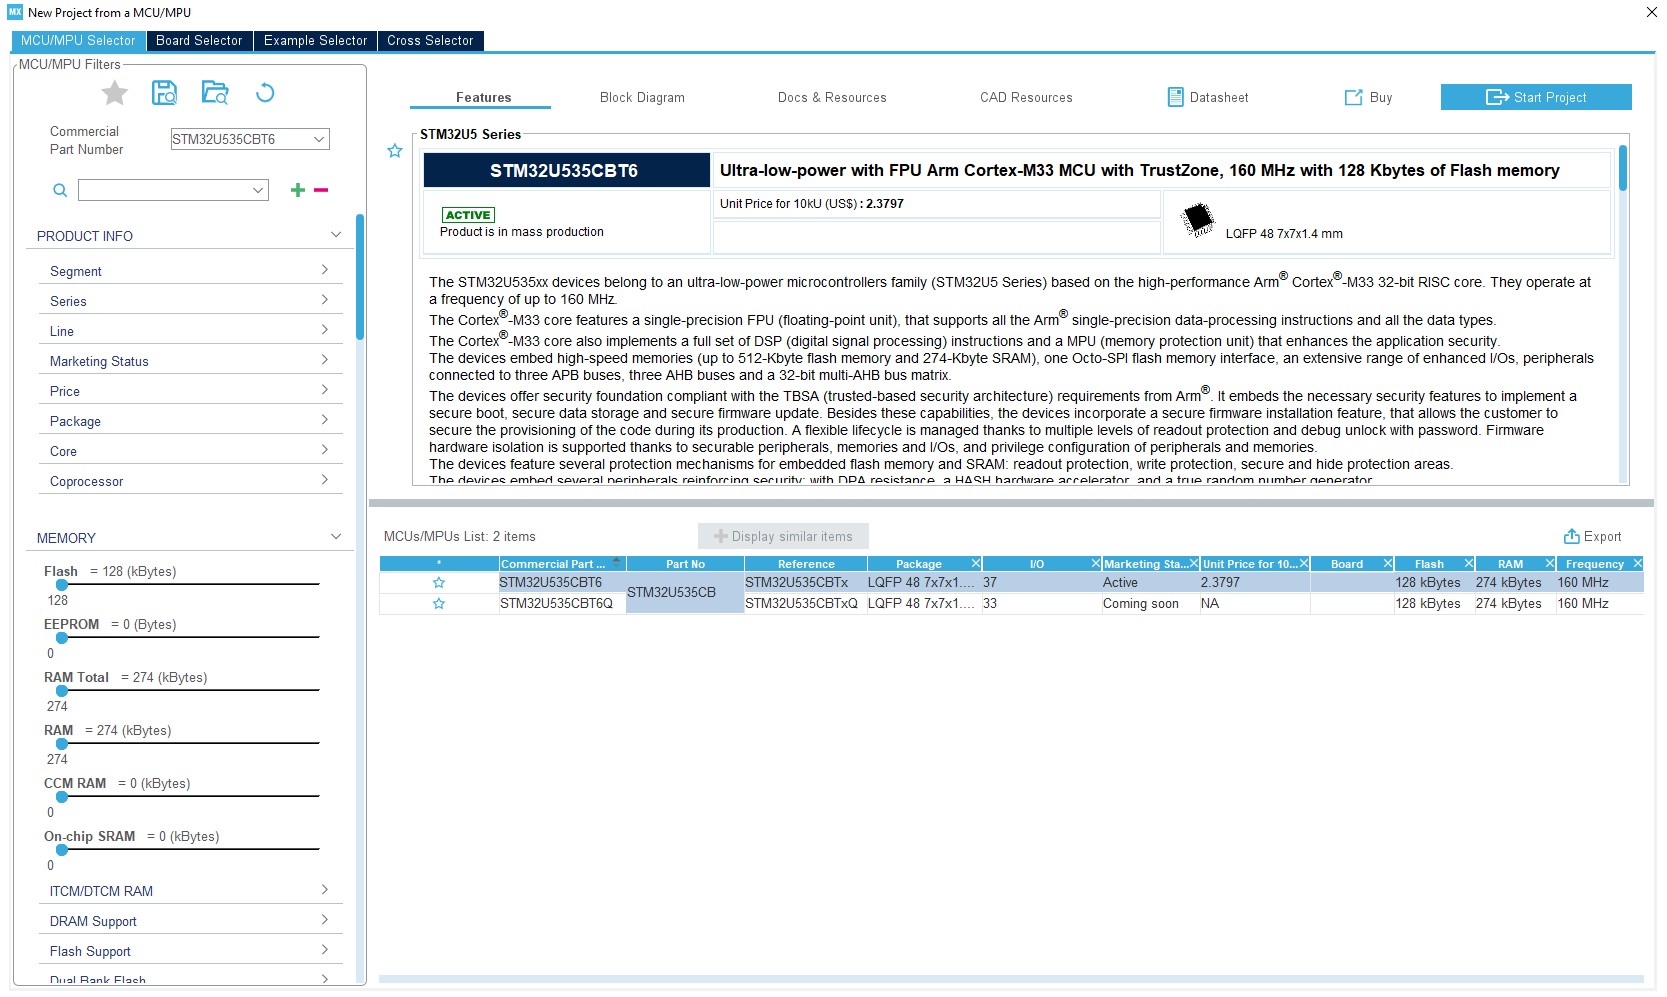Click the EEPROM slider handle
The width and height of the screenshot is (1667, 997).
tap(62, 638)
